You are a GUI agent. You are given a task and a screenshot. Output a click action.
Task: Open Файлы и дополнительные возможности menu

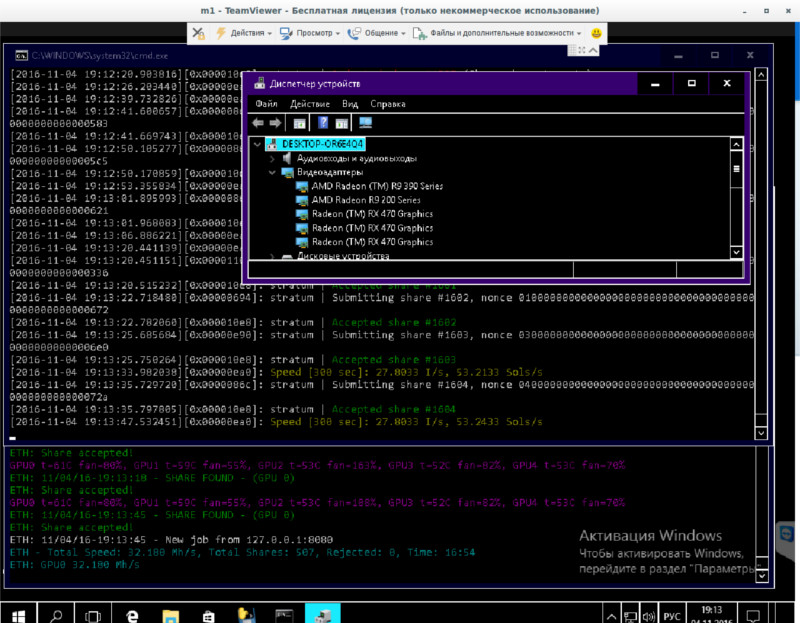(x=497, y=33)
